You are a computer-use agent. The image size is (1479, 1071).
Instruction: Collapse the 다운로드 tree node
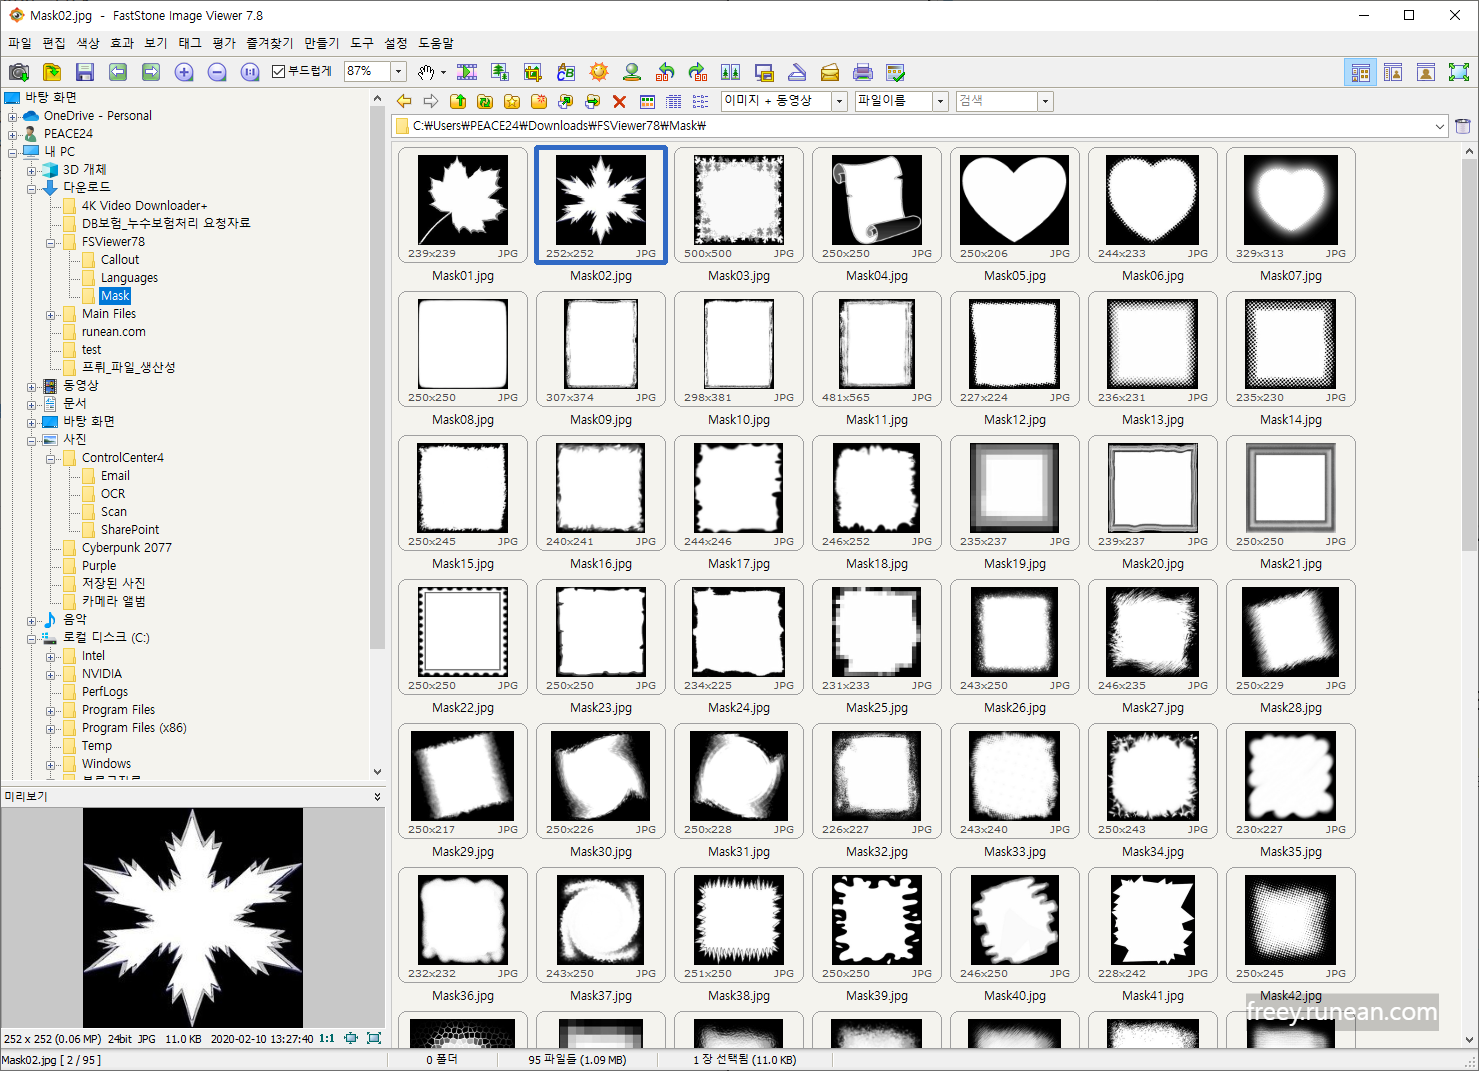coord(31,188)
